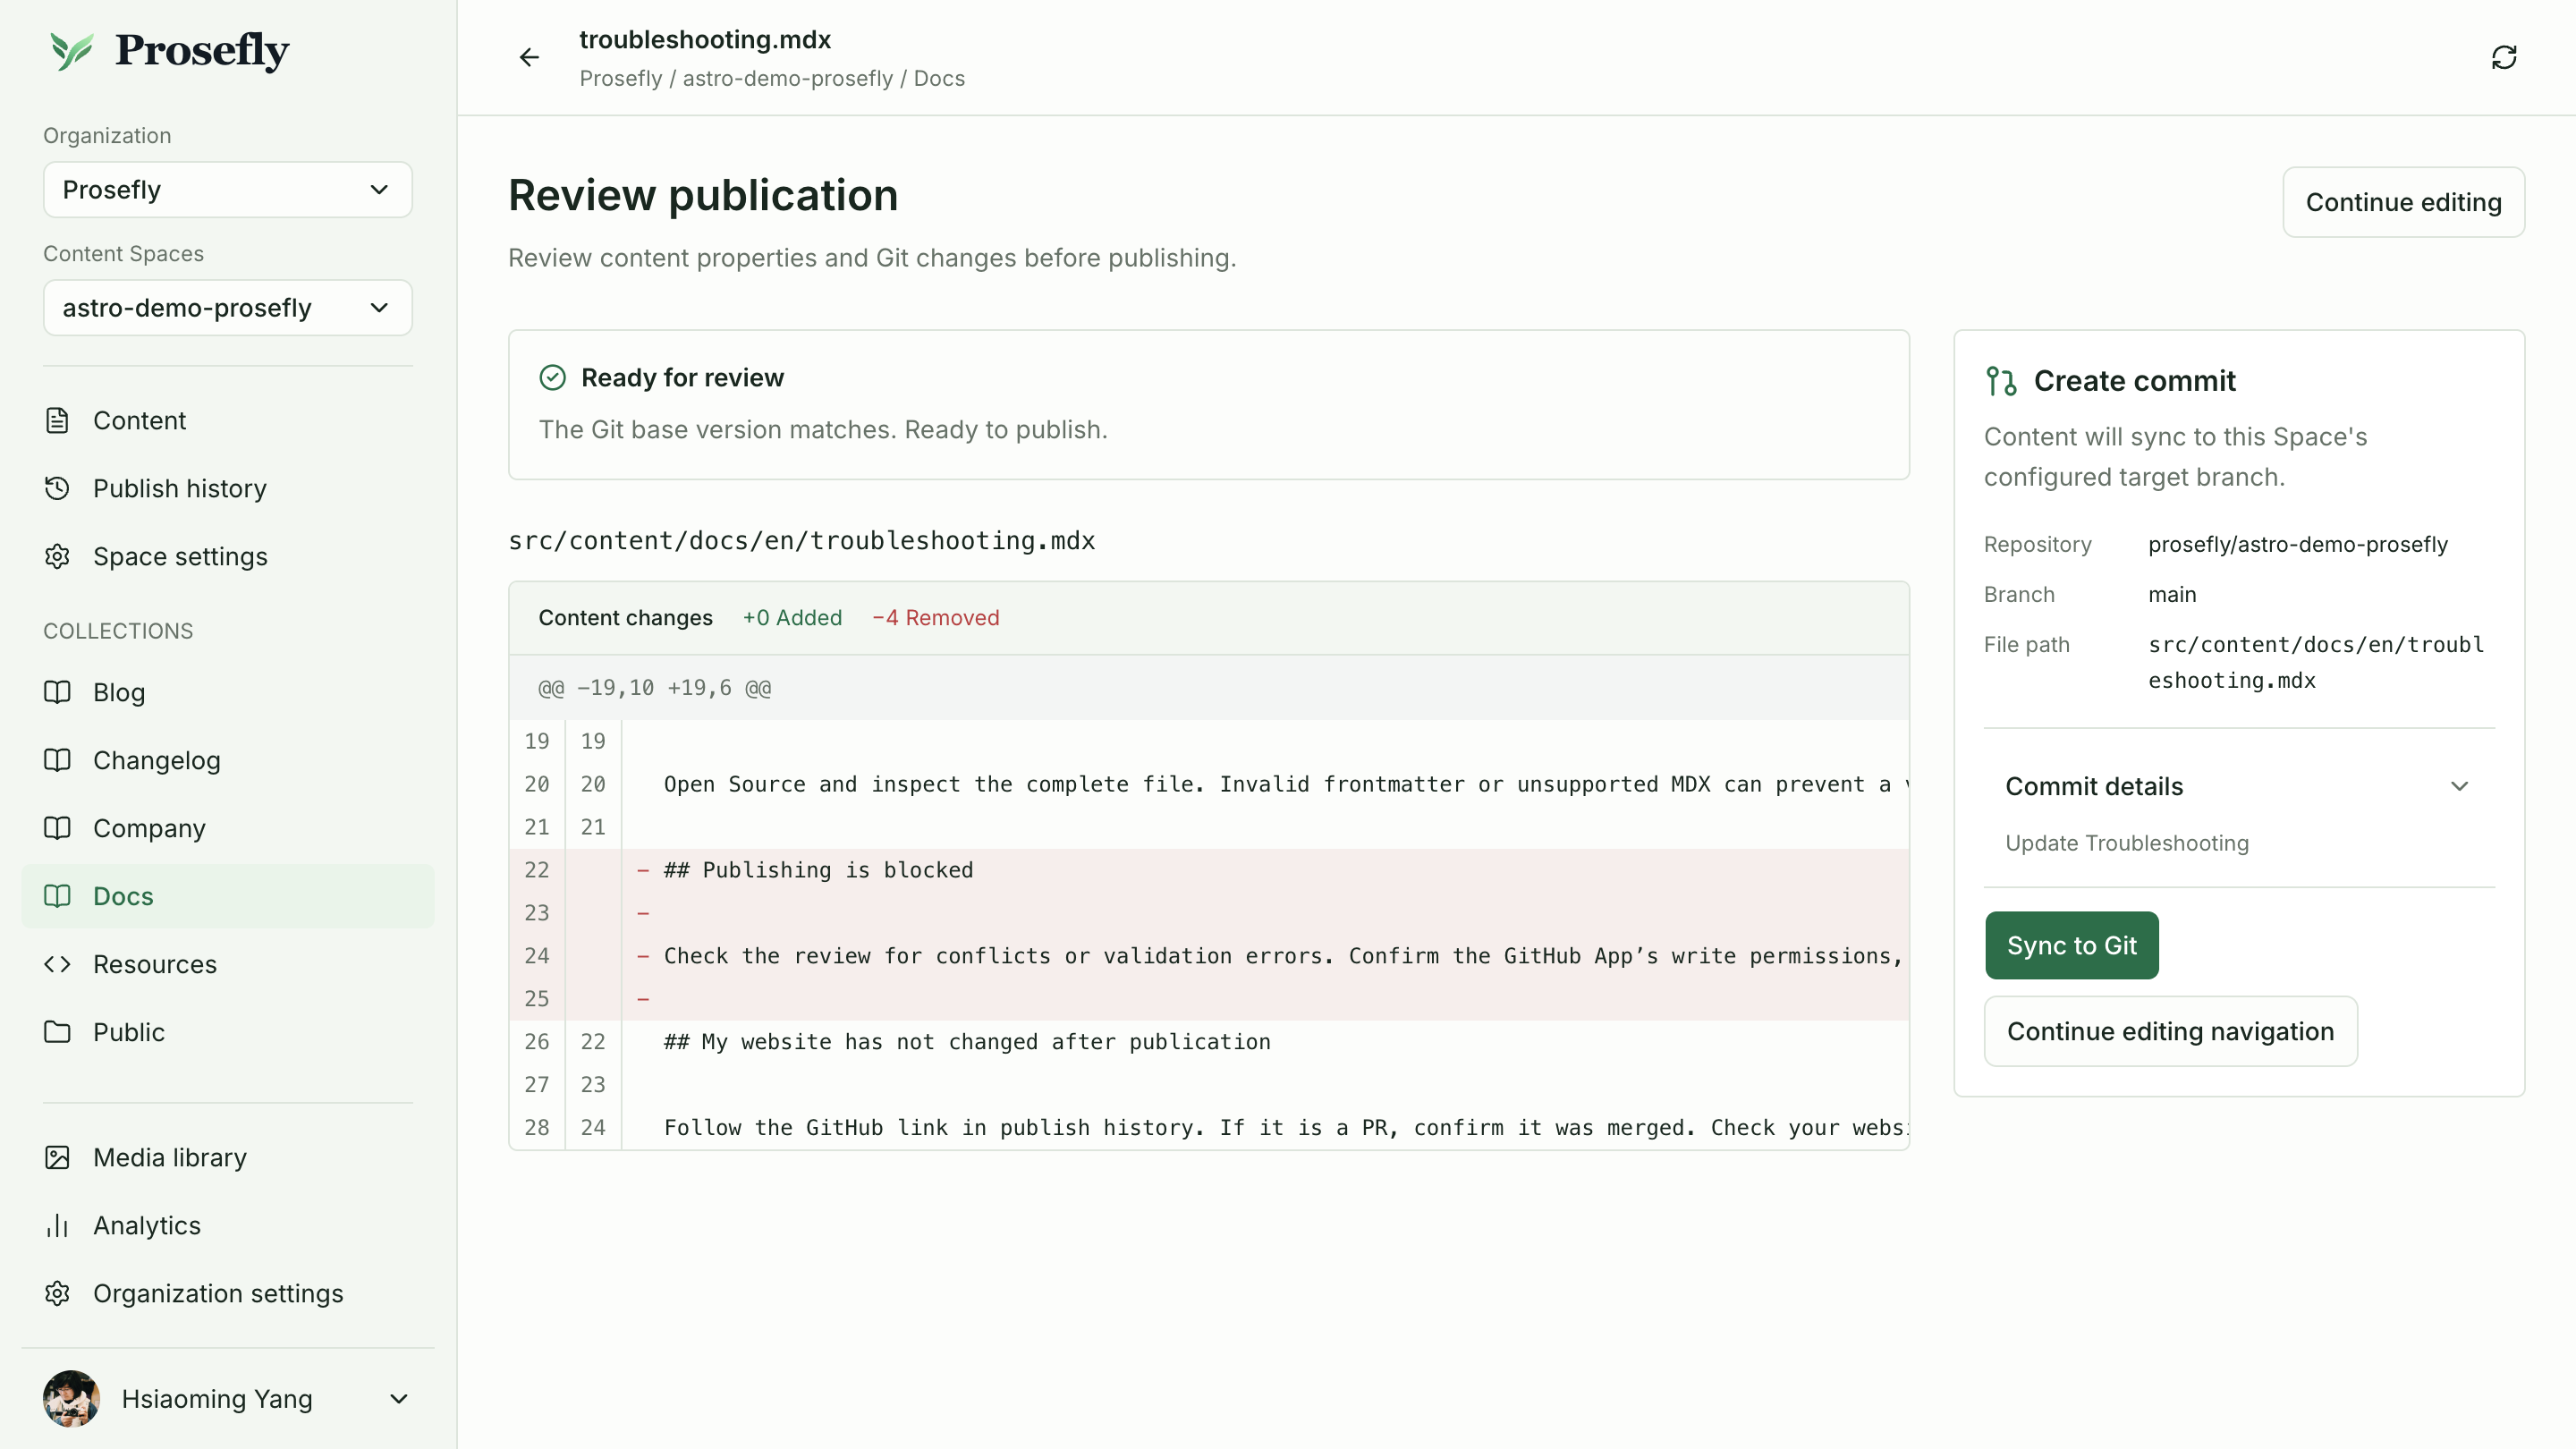Click the Docs book icon

57,896
